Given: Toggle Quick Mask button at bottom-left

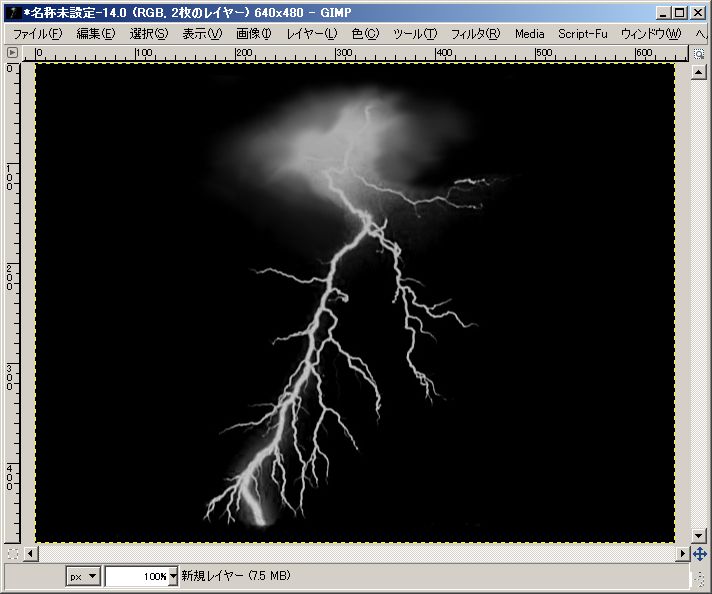Looking at the screenshot, I should click(x=13, y=554).
